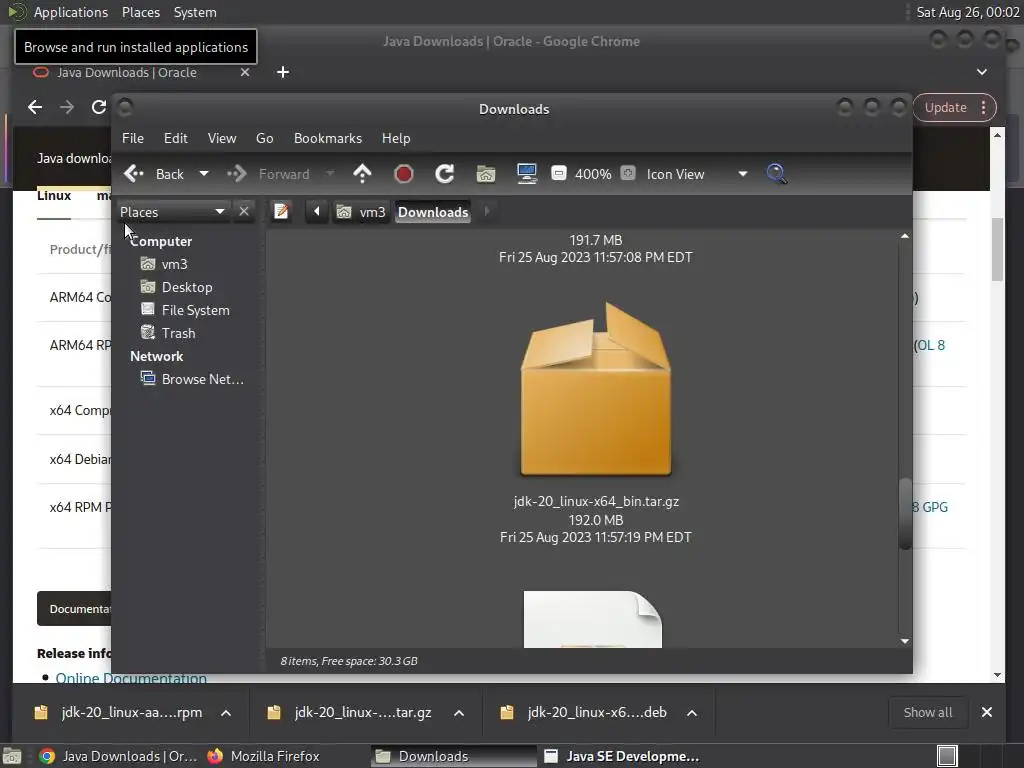Open vm3 home in sidebar
This screenshot has width=1024, height=768.
174,264
